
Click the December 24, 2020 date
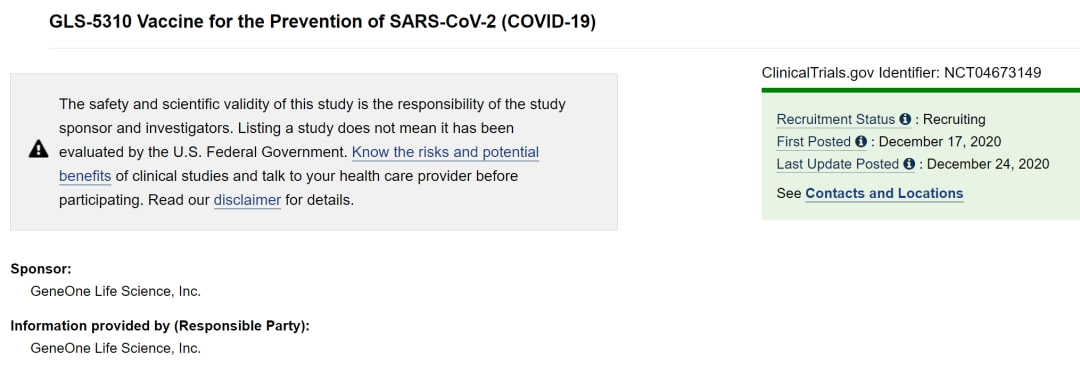(x=988, y=164)
